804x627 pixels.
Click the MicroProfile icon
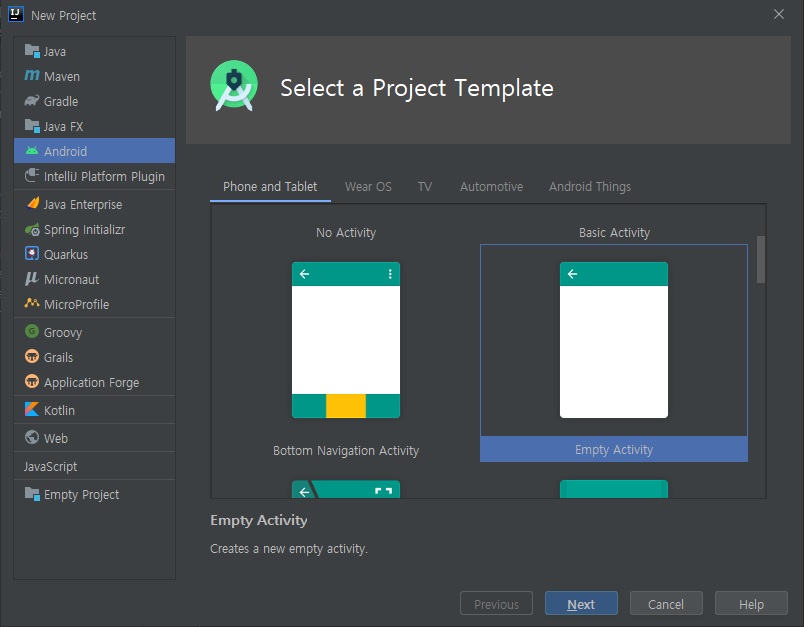(32, 304)
